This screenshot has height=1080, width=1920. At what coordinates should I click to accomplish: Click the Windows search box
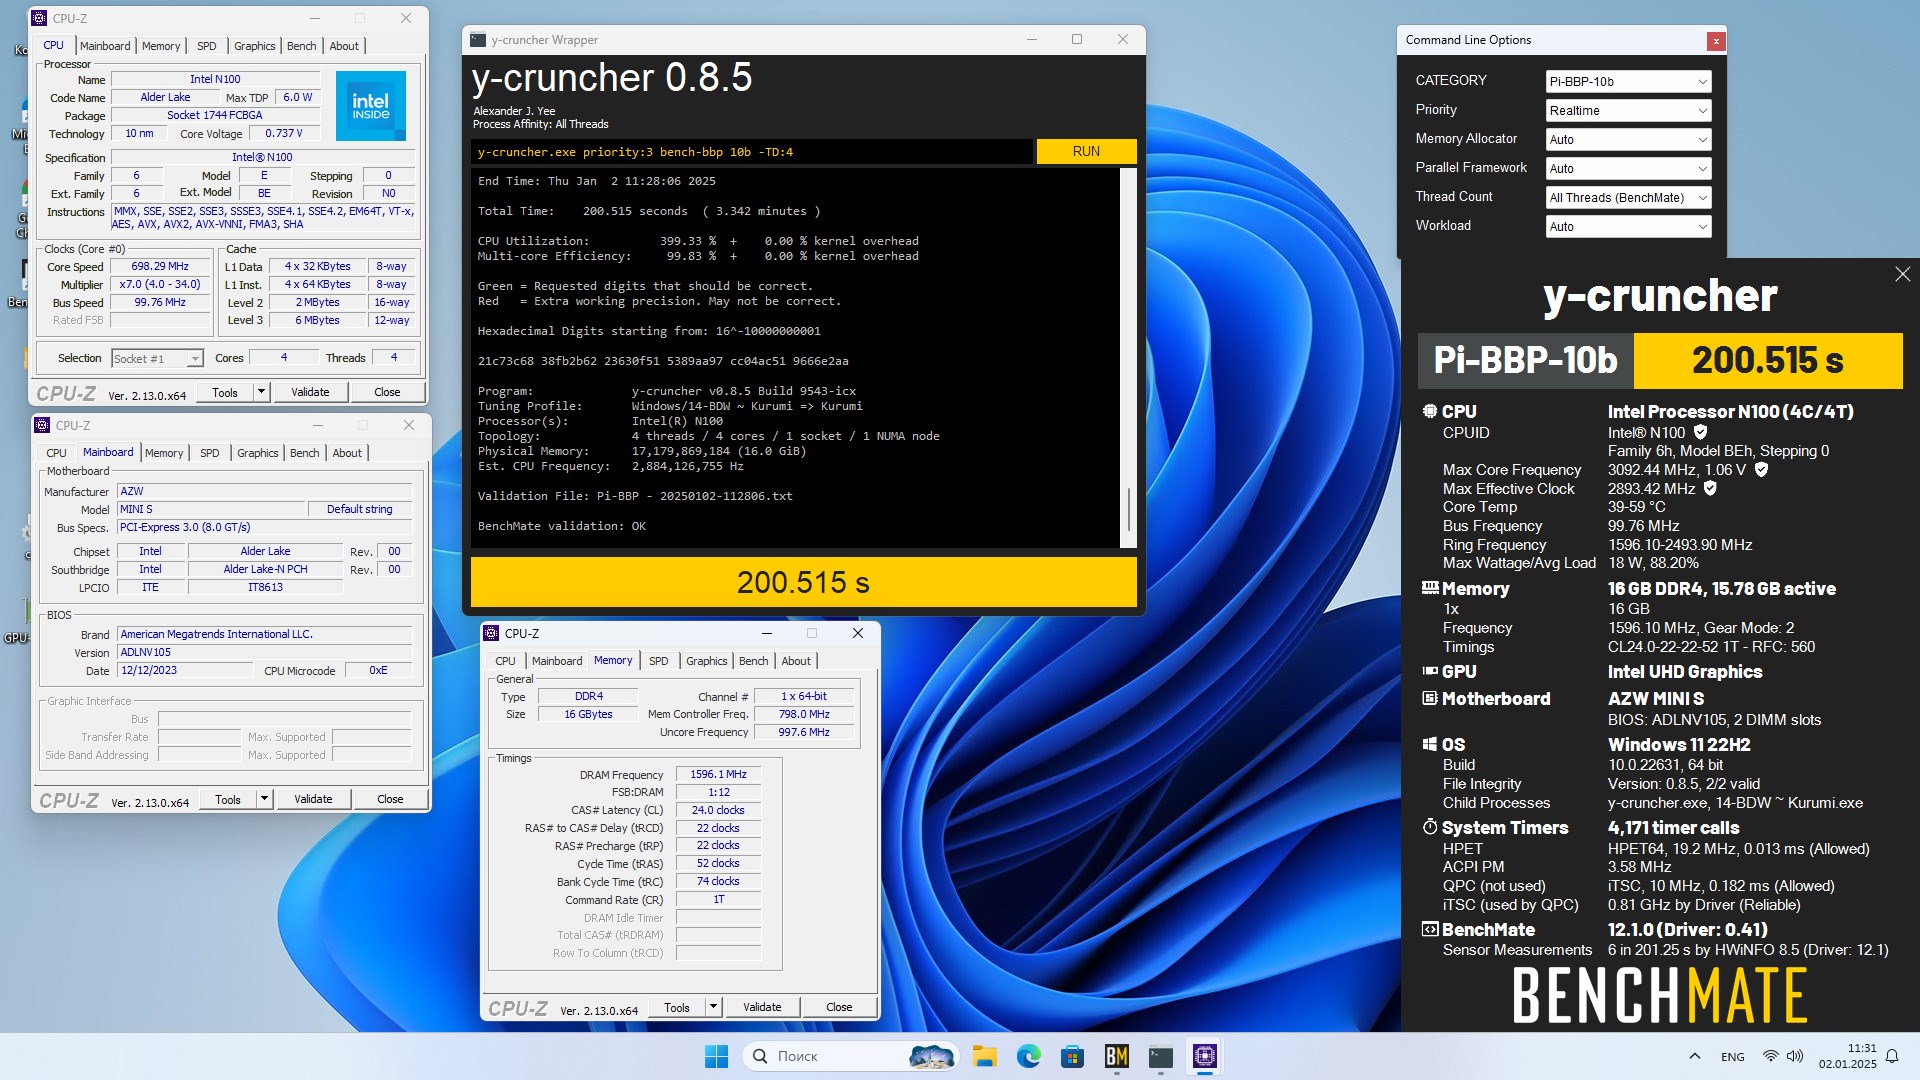point(850,1056)
